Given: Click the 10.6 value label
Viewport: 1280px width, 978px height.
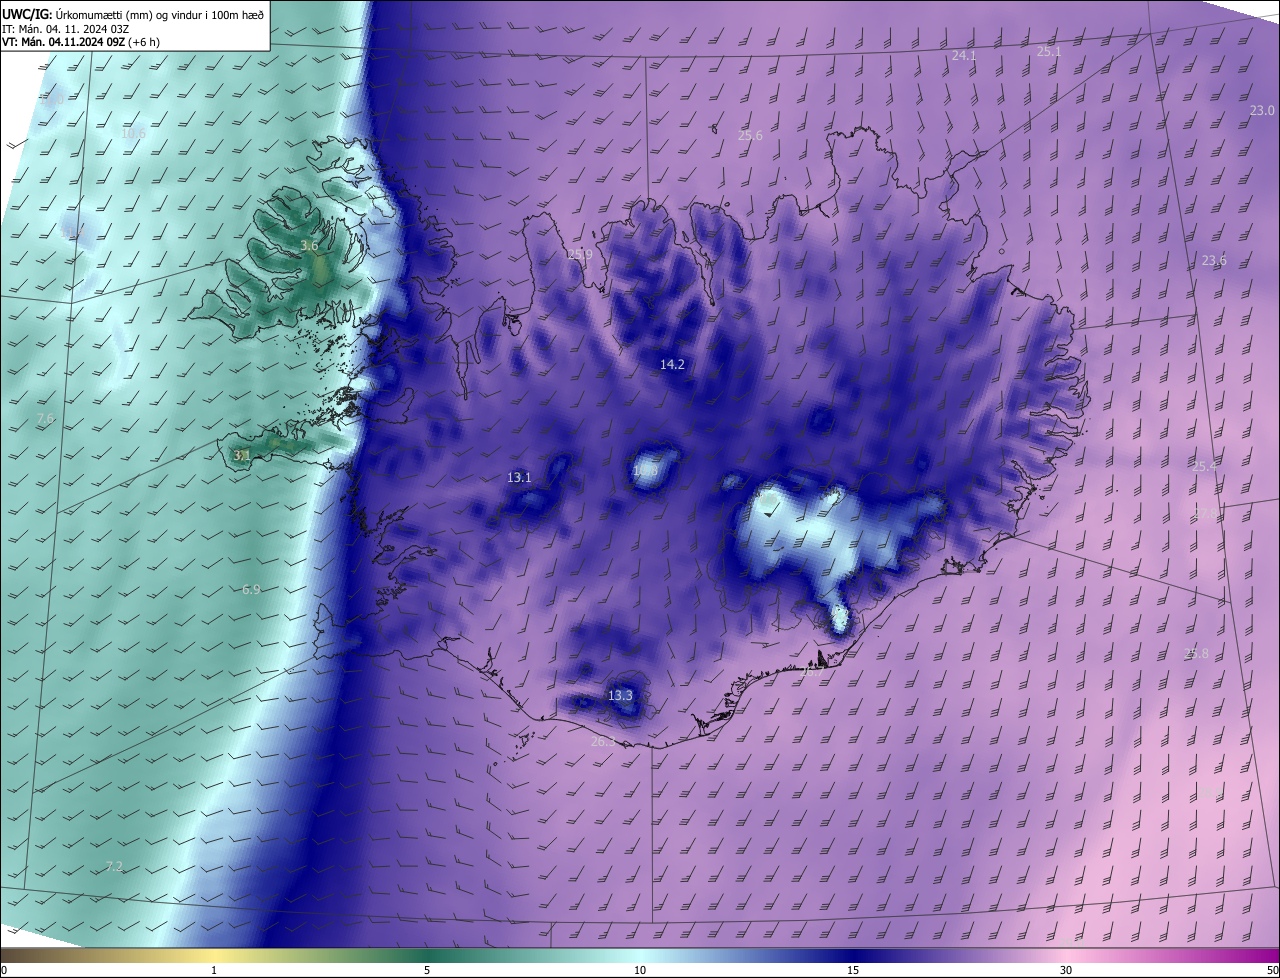Looking at the screenshot, I should tap(133, 133).
